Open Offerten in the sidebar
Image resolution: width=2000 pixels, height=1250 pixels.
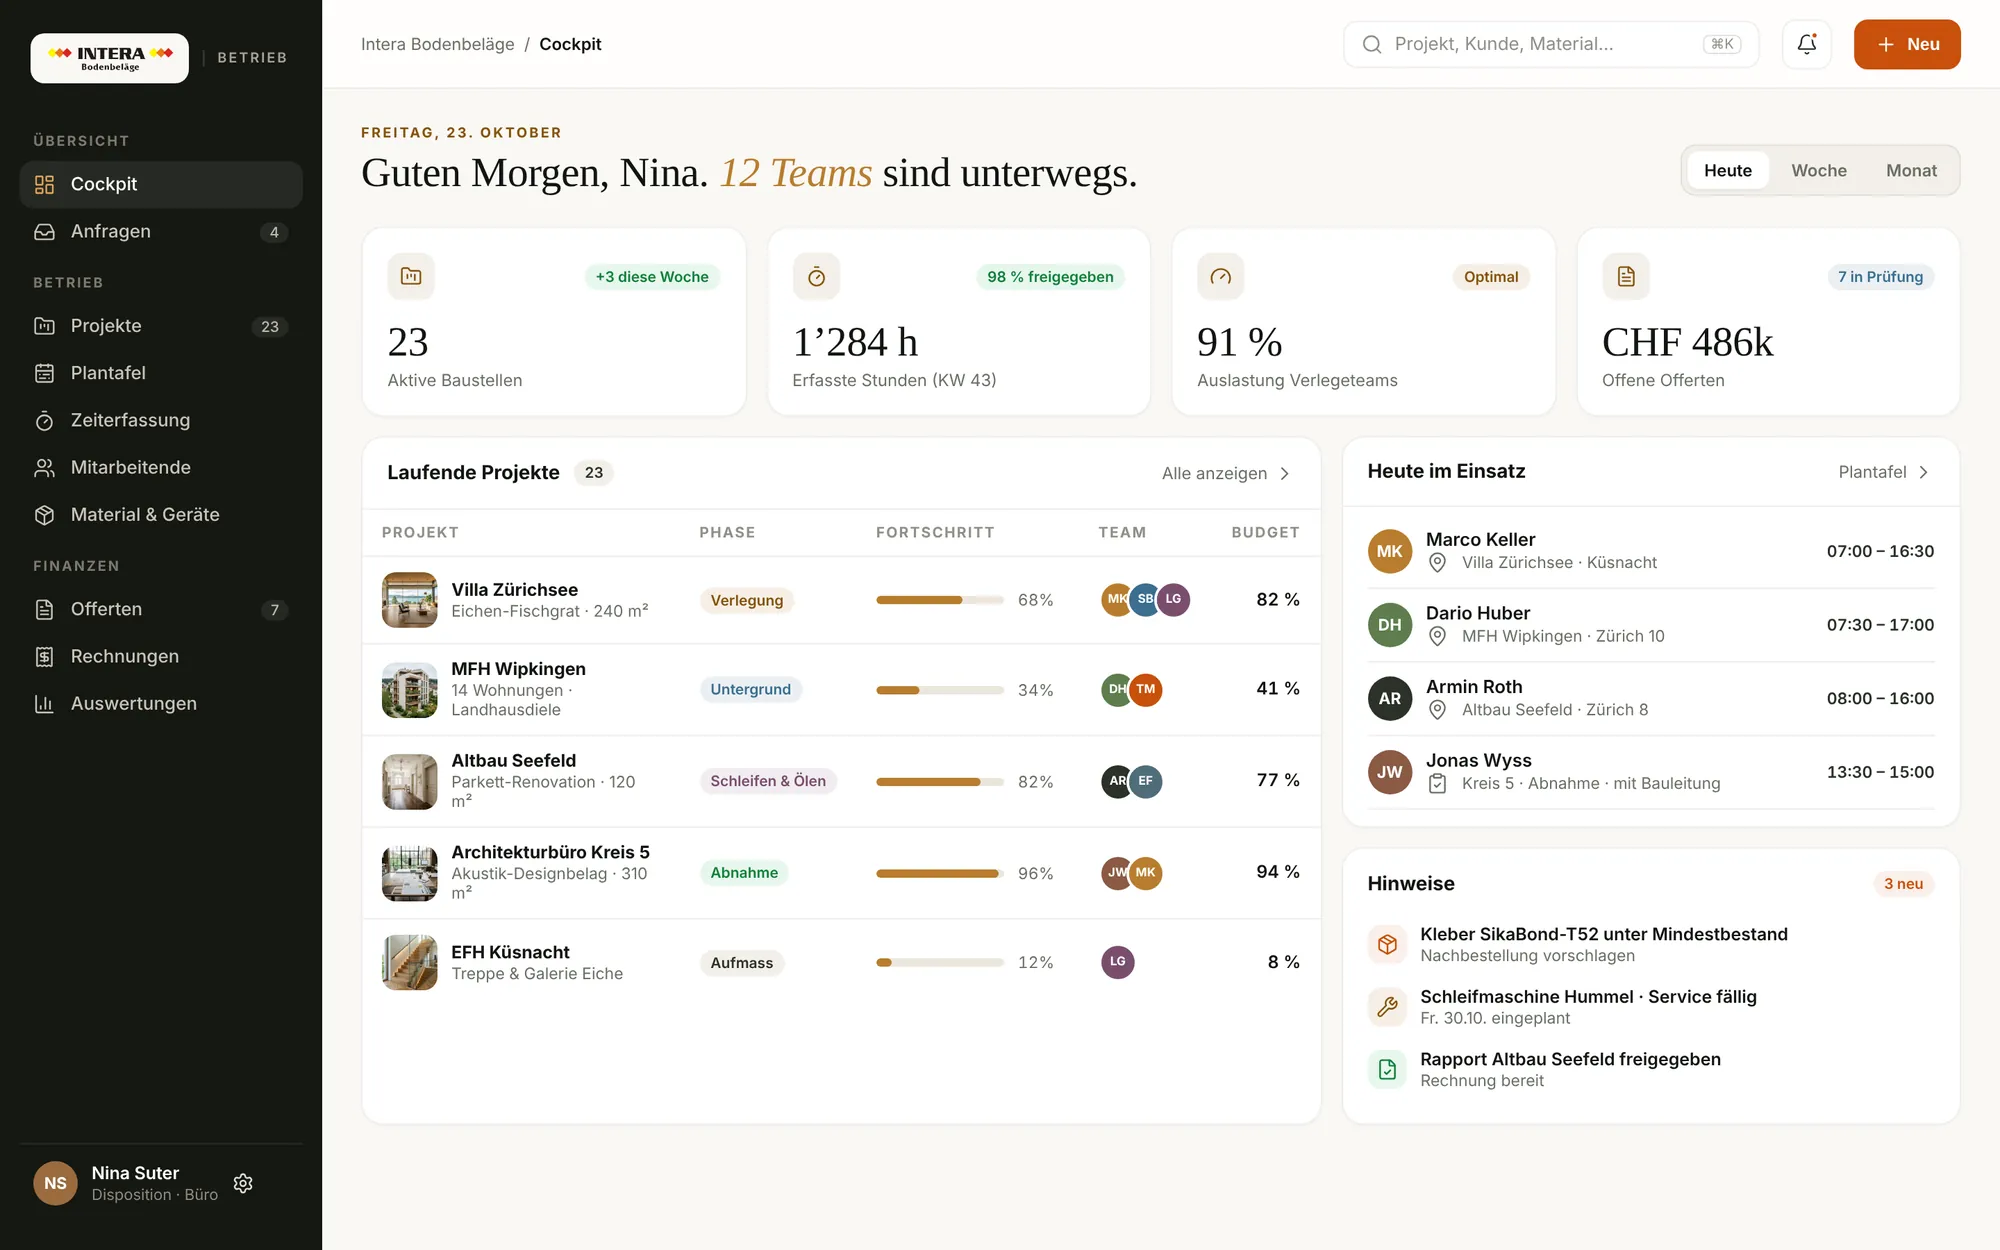click(161, 609)
